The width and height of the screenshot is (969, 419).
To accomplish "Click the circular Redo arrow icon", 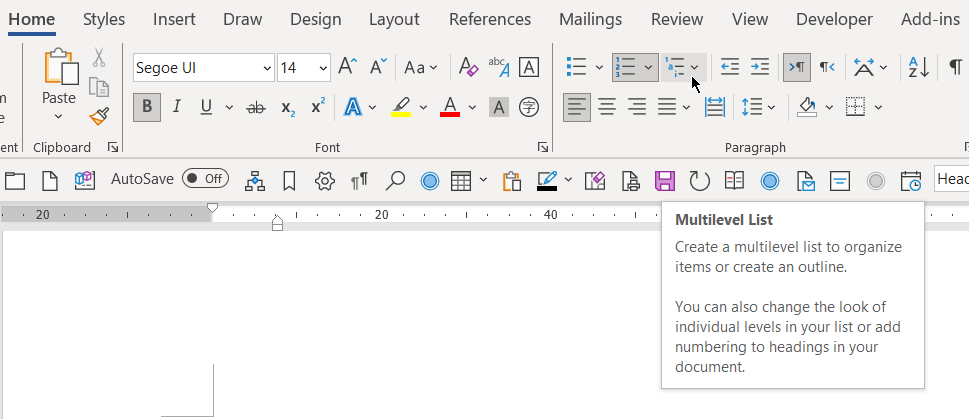I will pos(700,181).
